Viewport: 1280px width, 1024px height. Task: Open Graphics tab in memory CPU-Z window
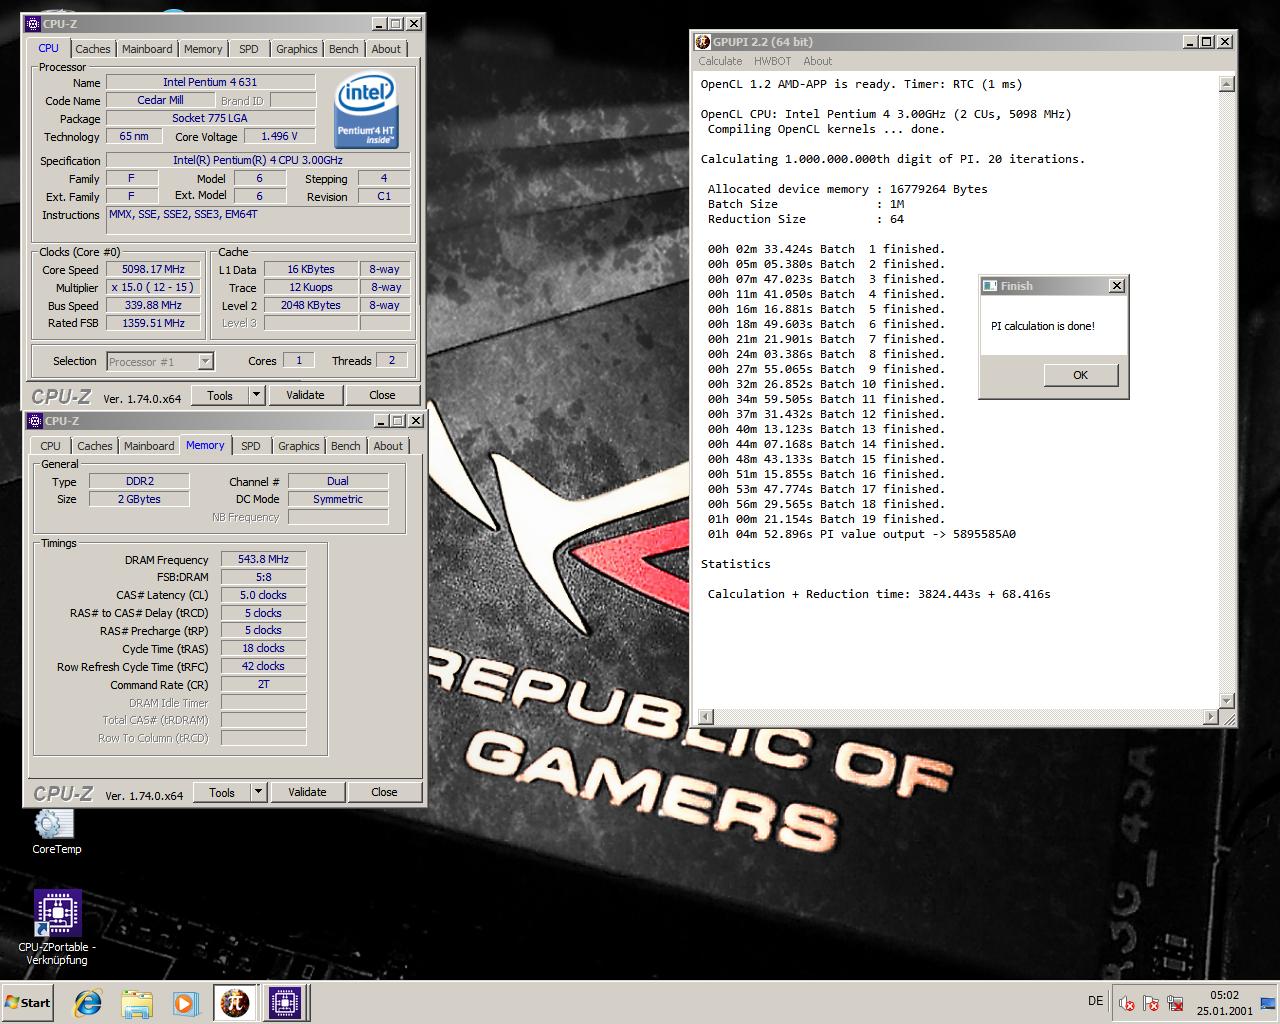pyautogui.click(x=299, y=446)
